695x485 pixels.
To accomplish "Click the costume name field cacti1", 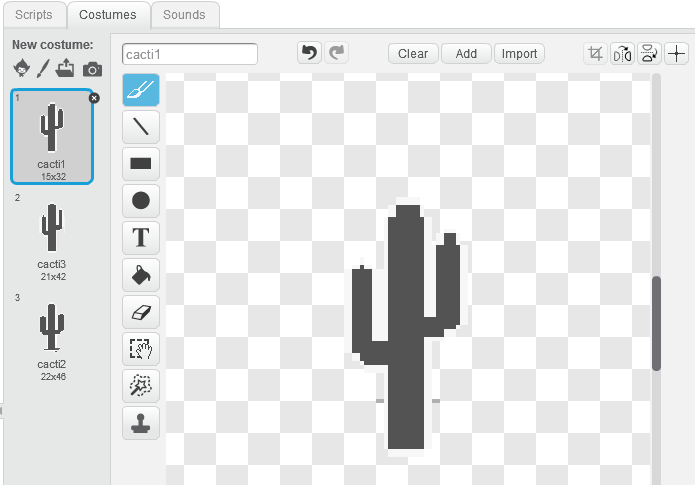I will tap(190, 54).
